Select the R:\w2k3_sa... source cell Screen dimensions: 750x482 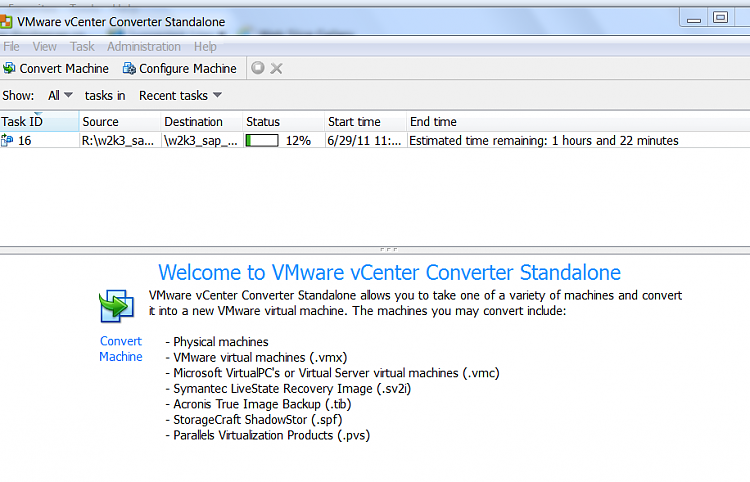point(120,141)
